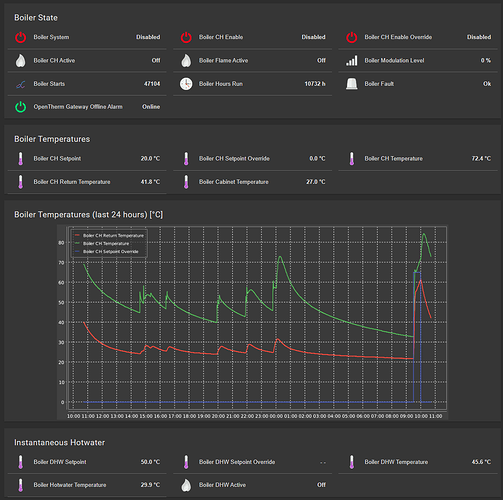Image resolution: width=503 pixels, height=500 pixels.
Task: Click the Boiler Starts value 47104
Action: point(152,84)
